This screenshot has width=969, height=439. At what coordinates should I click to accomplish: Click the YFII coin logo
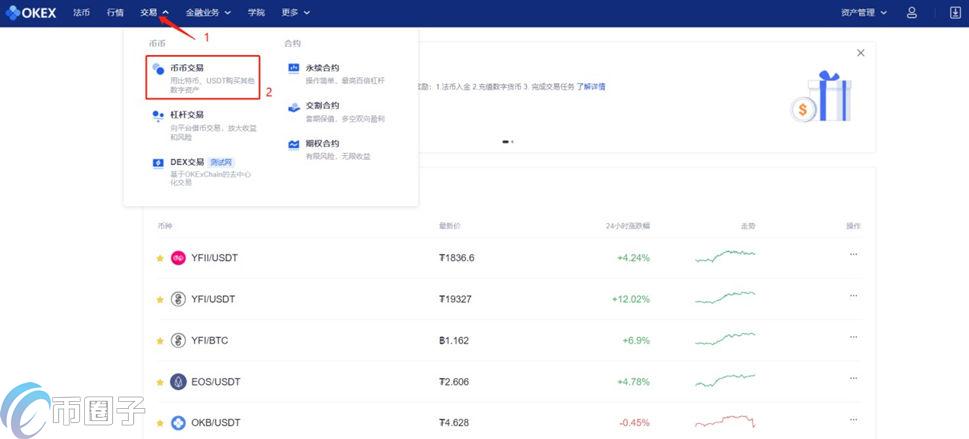click(x=178, y=258)
